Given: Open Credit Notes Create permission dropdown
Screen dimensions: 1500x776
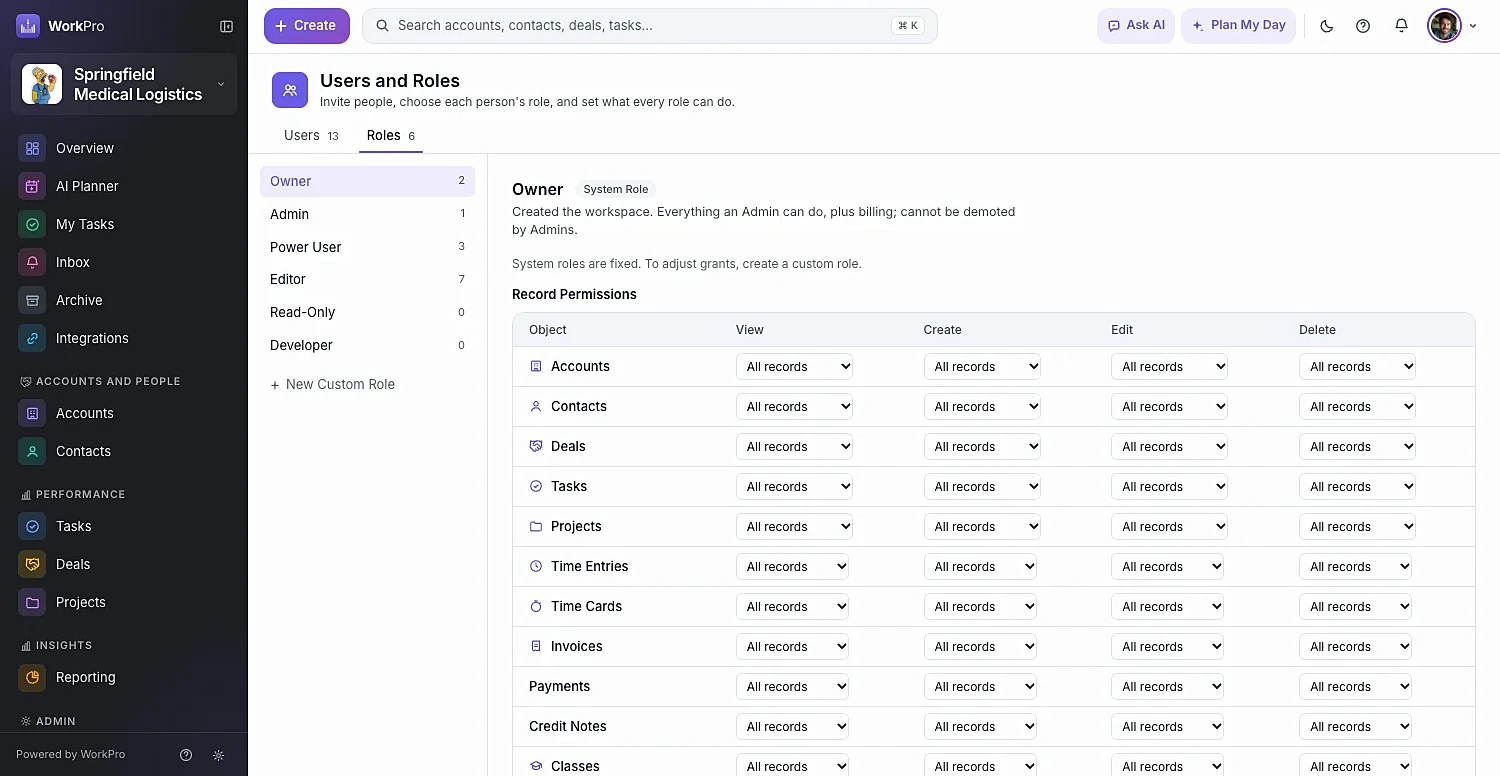Looking at the screenshot, I should point(980,727).
